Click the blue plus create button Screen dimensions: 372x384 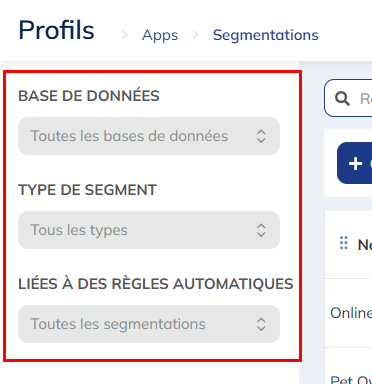coord(355,163)
